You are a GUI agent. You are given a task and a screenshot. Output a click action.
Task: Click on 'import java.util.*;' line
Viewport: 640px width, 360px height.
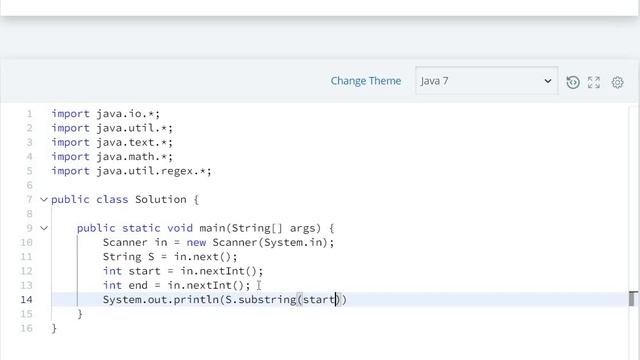[x=112, y=128]
